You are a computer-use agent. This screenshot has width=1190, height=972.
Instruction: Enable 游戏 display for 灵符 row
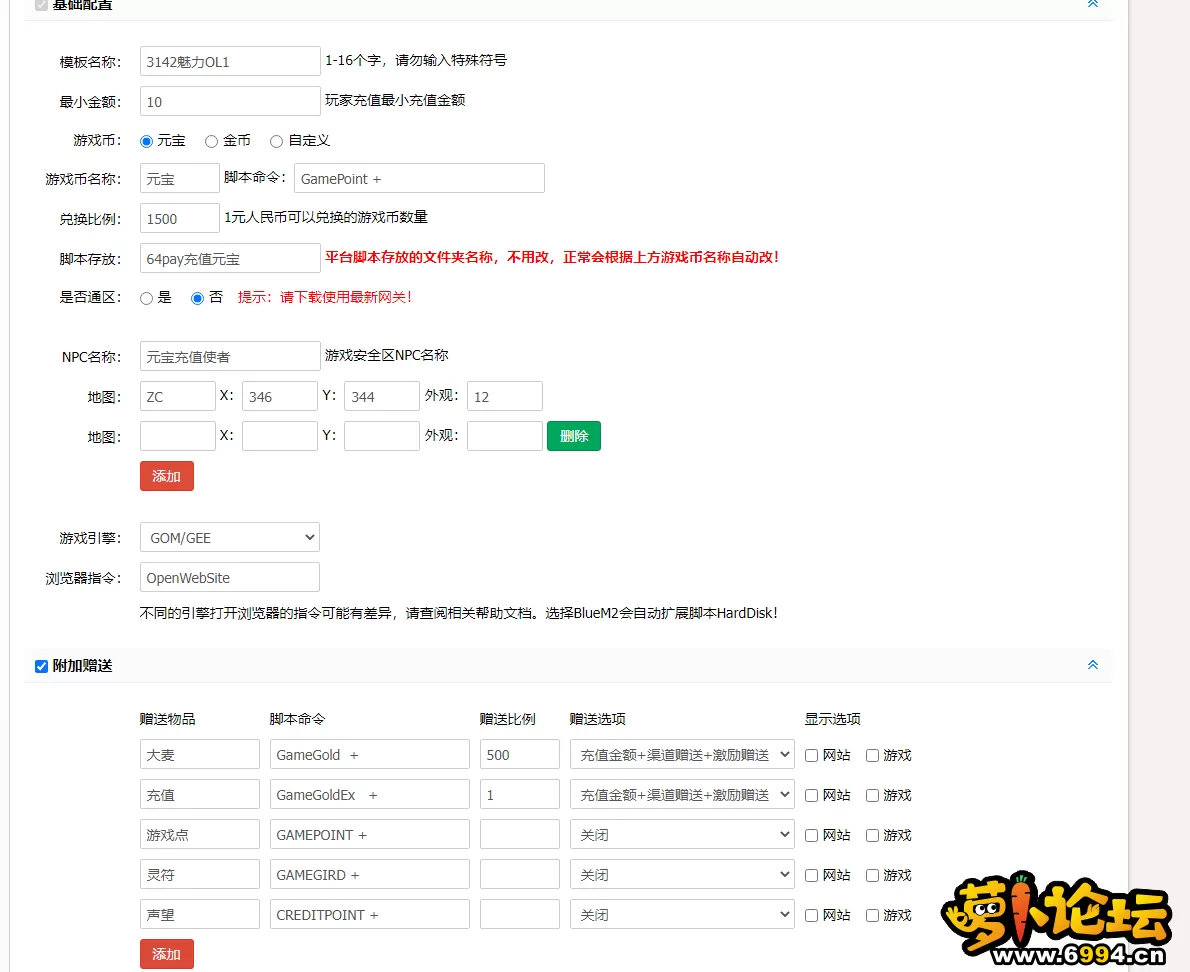(x=872, y=876)
